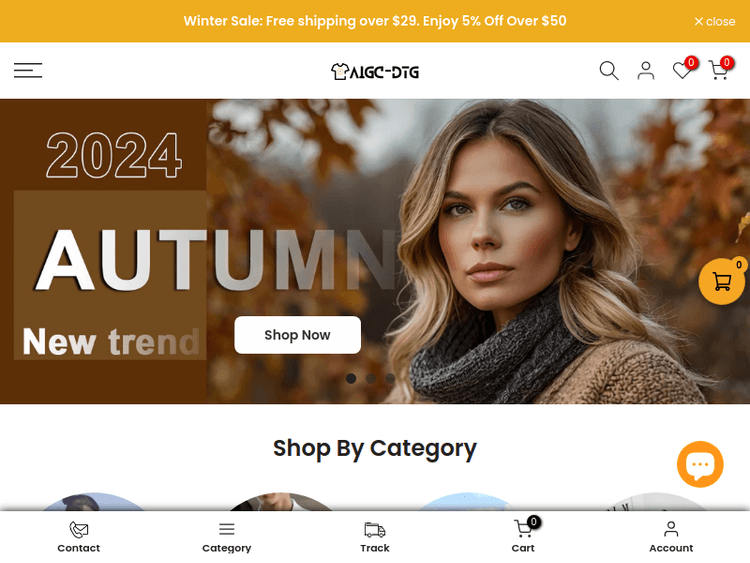Close the Winter Sale announcement banner
Viewport: 750px width, 563px height.
715,22
